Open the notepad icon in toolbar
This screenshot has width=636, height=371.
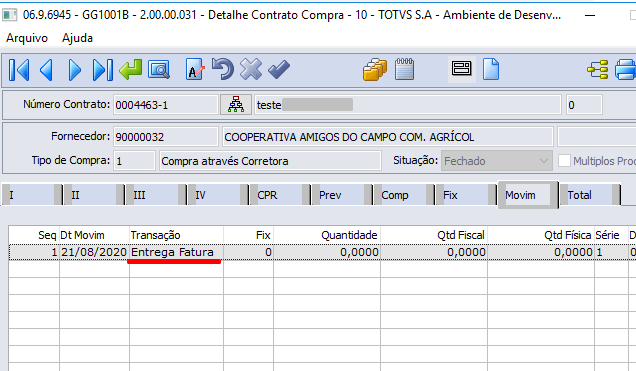pos(404,69)
